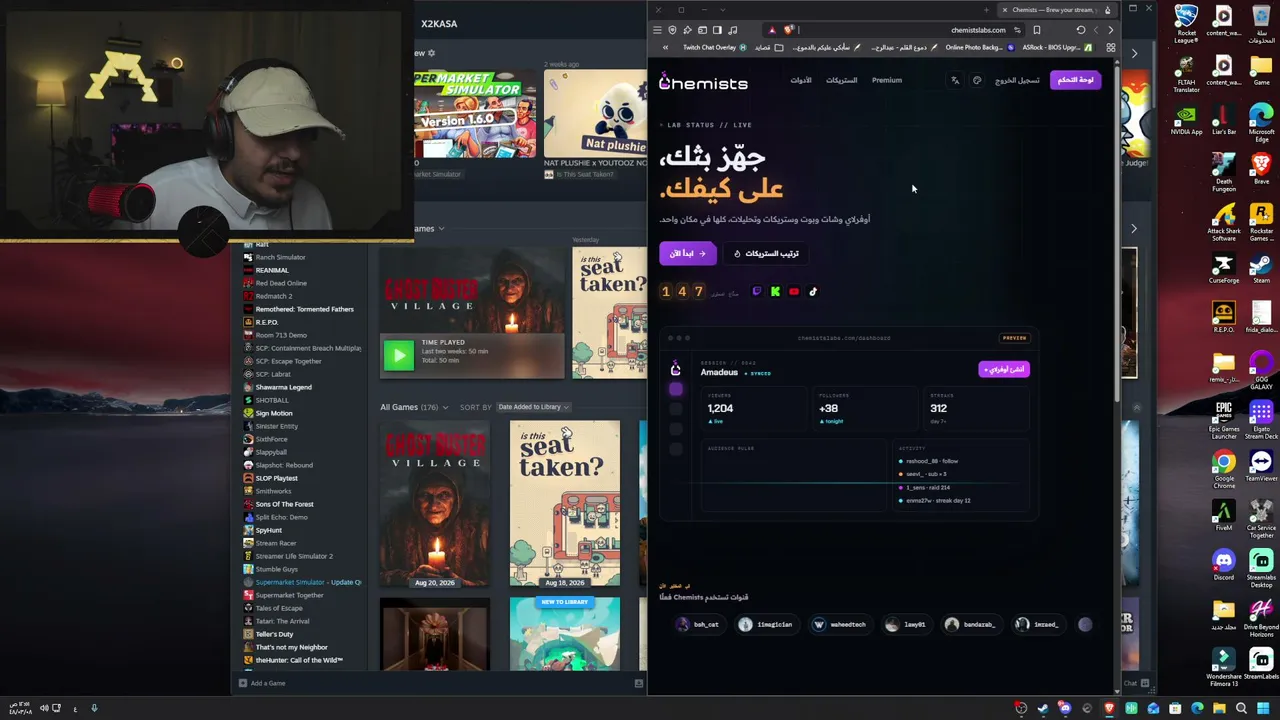Click the bandarab_ channel chip
Screen dimensions: 1280x720
tap(970, 625)
